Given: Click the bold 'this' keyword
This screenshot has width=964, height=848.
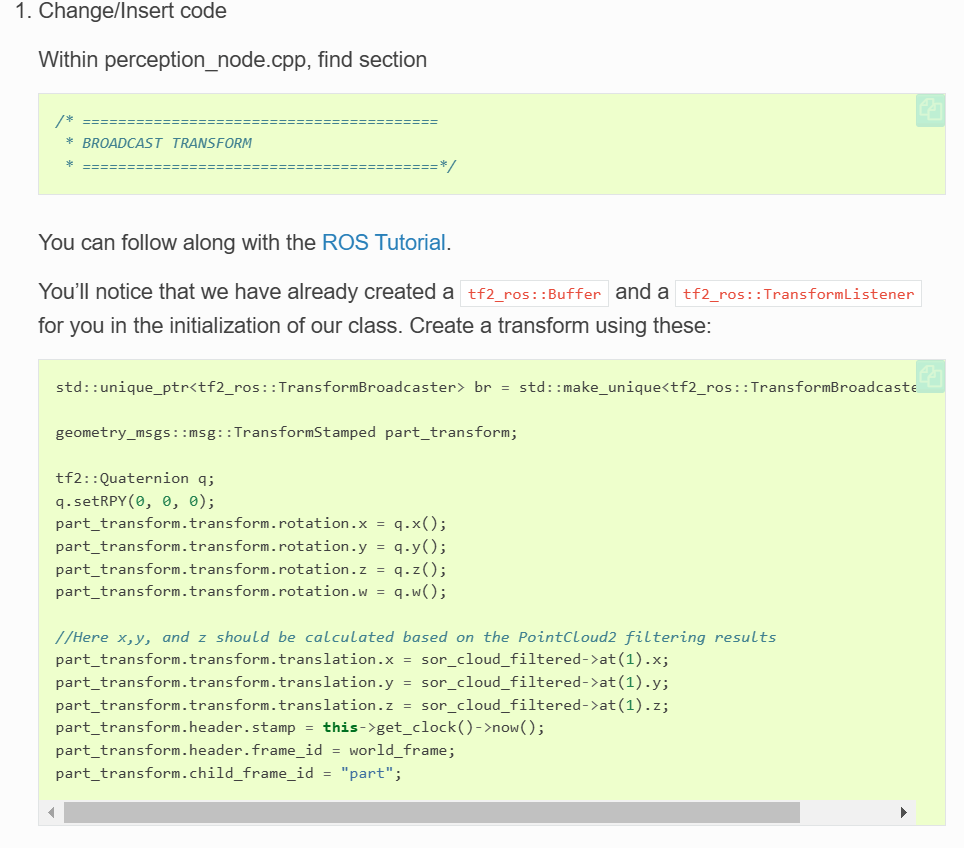Looking at the screenshot, I should [340, 728].
